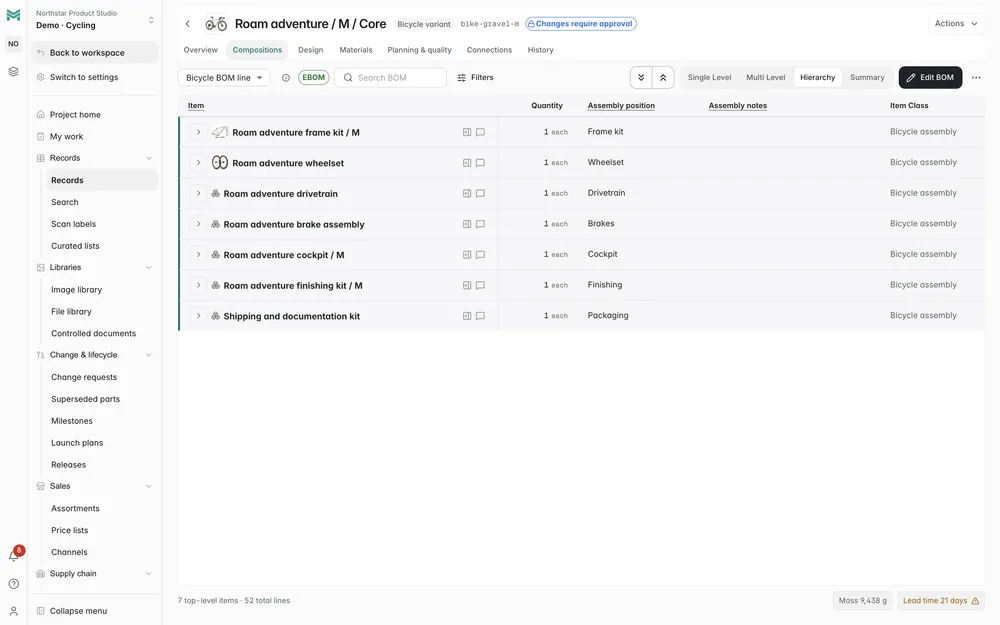Open side panel icon on Roam adventure brake assembly row
1000x625 pixels.
467,224
